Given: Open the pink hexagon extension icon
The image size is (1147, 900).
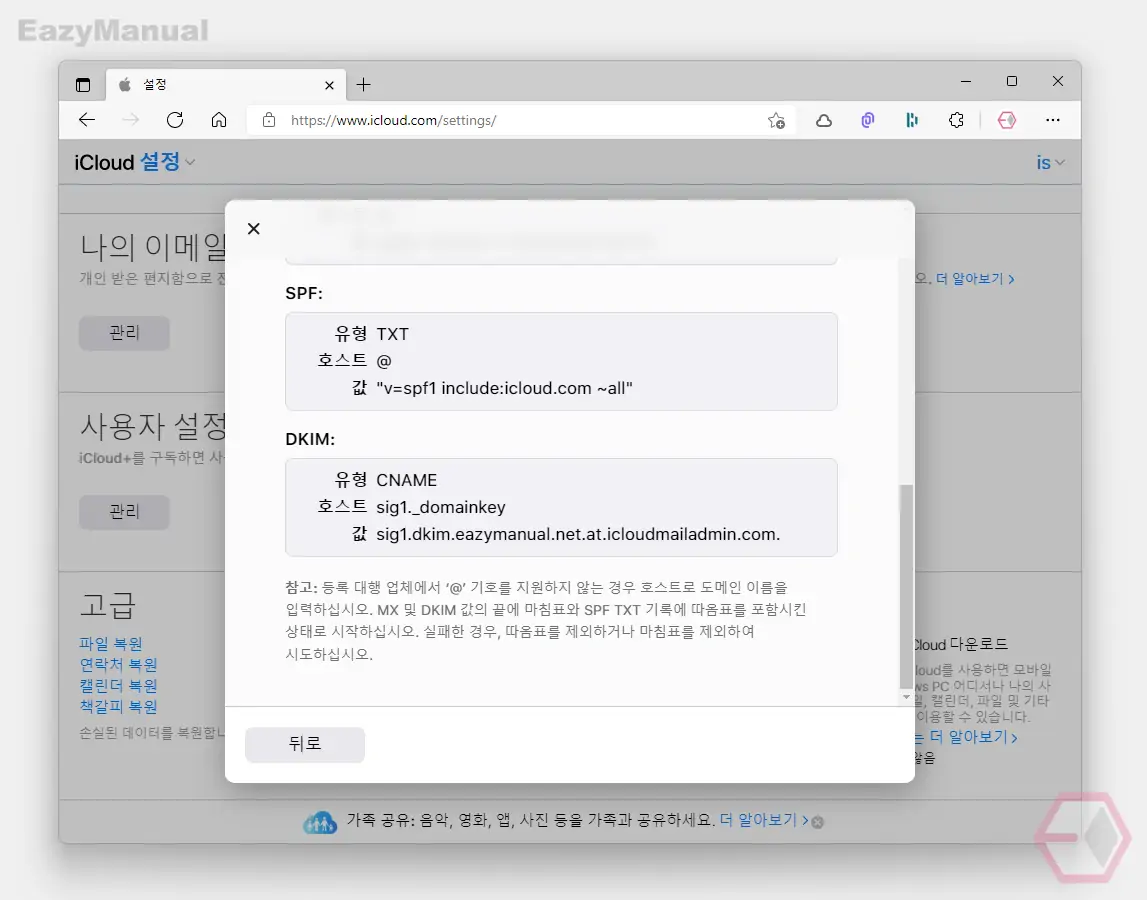Looking at the screenshot, I should click(1007, 121).
